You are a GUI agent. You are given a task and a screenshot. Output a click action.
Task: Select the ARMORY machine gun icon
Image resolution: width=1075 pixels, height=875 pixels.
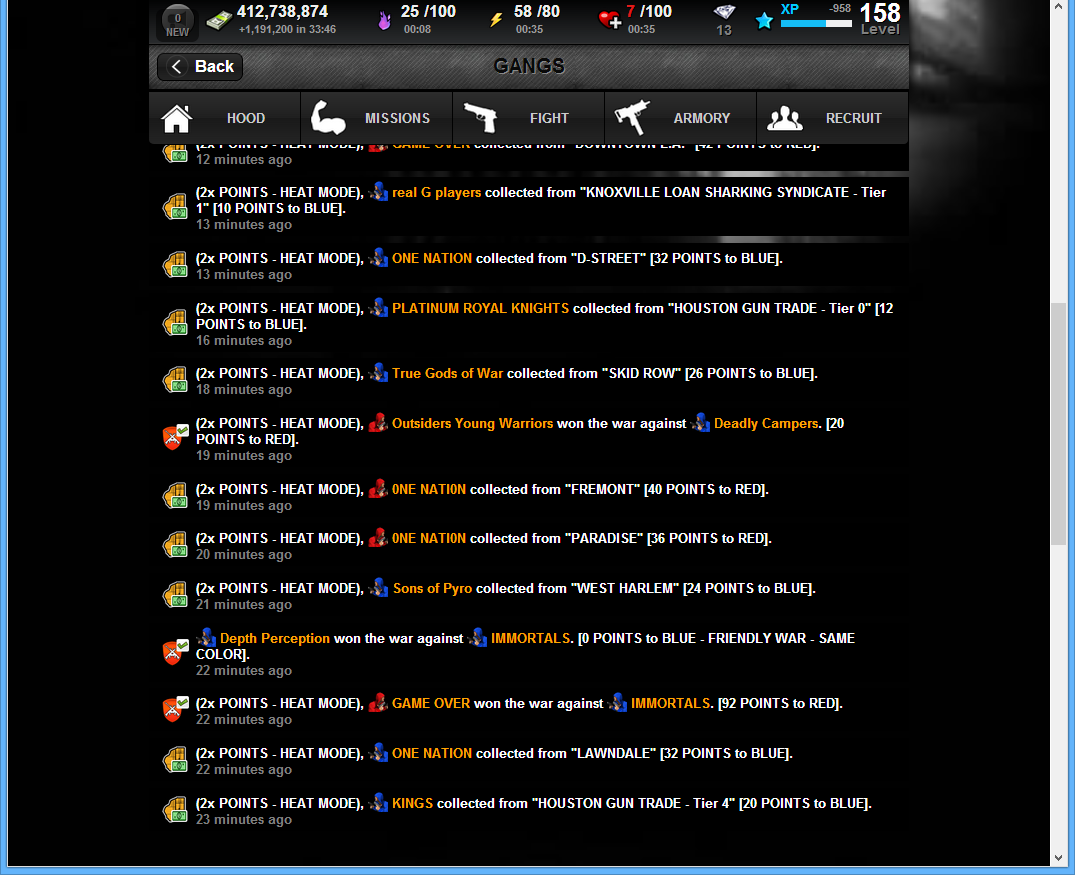(x=631, y=117)
